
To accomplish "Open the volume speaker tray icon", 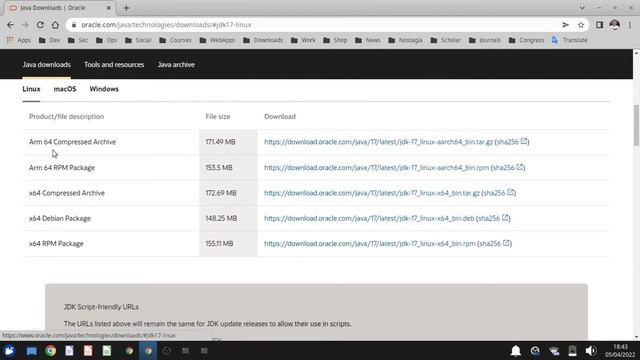I will [x=591, y=351].
